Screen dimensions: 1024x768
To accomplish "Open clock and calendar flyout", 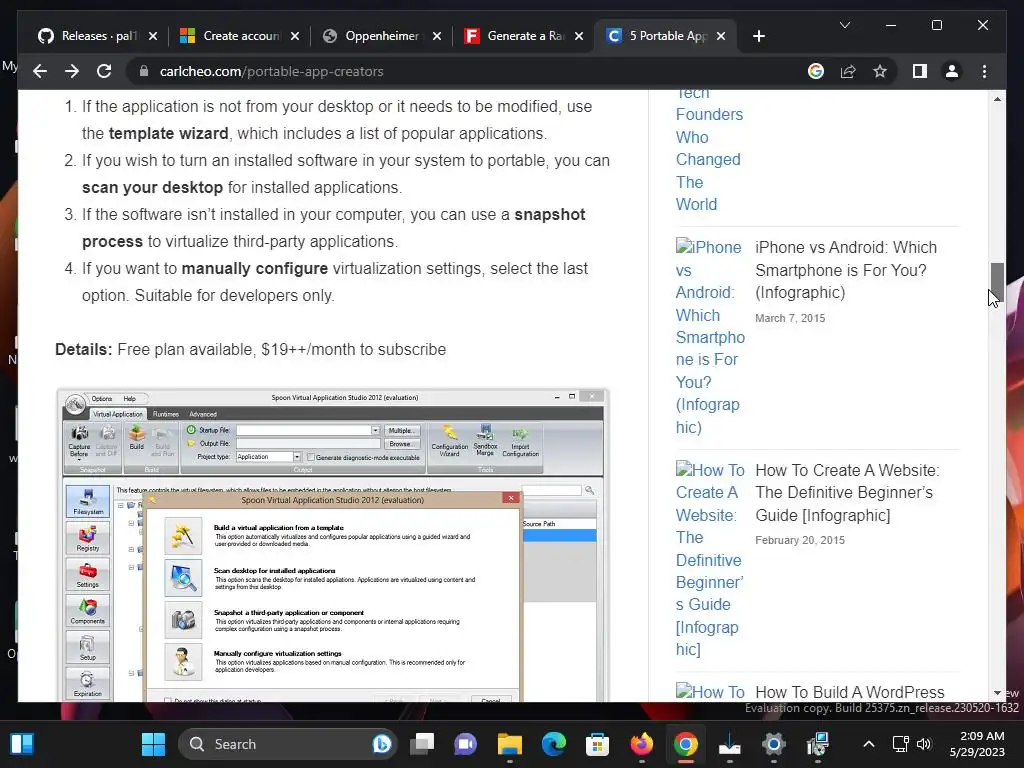I will [977, 744].
